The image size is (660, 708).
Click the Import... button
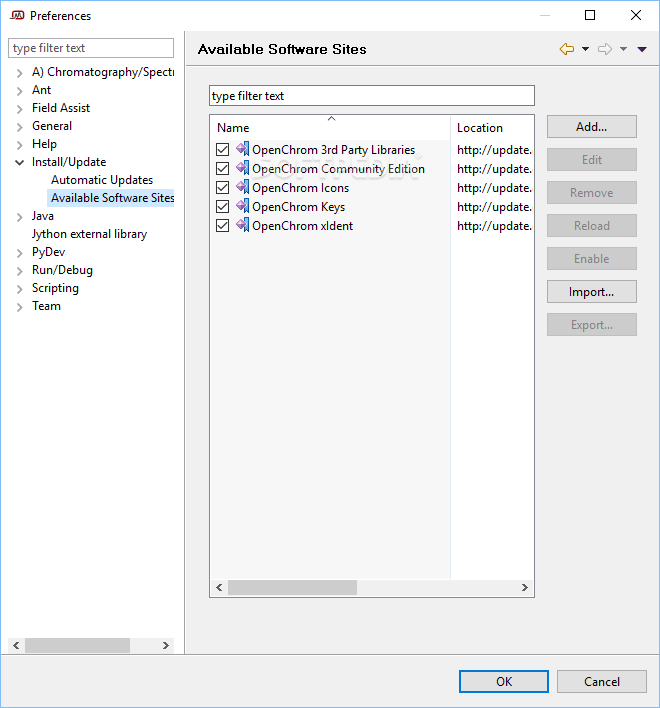[x=591, y=292]
